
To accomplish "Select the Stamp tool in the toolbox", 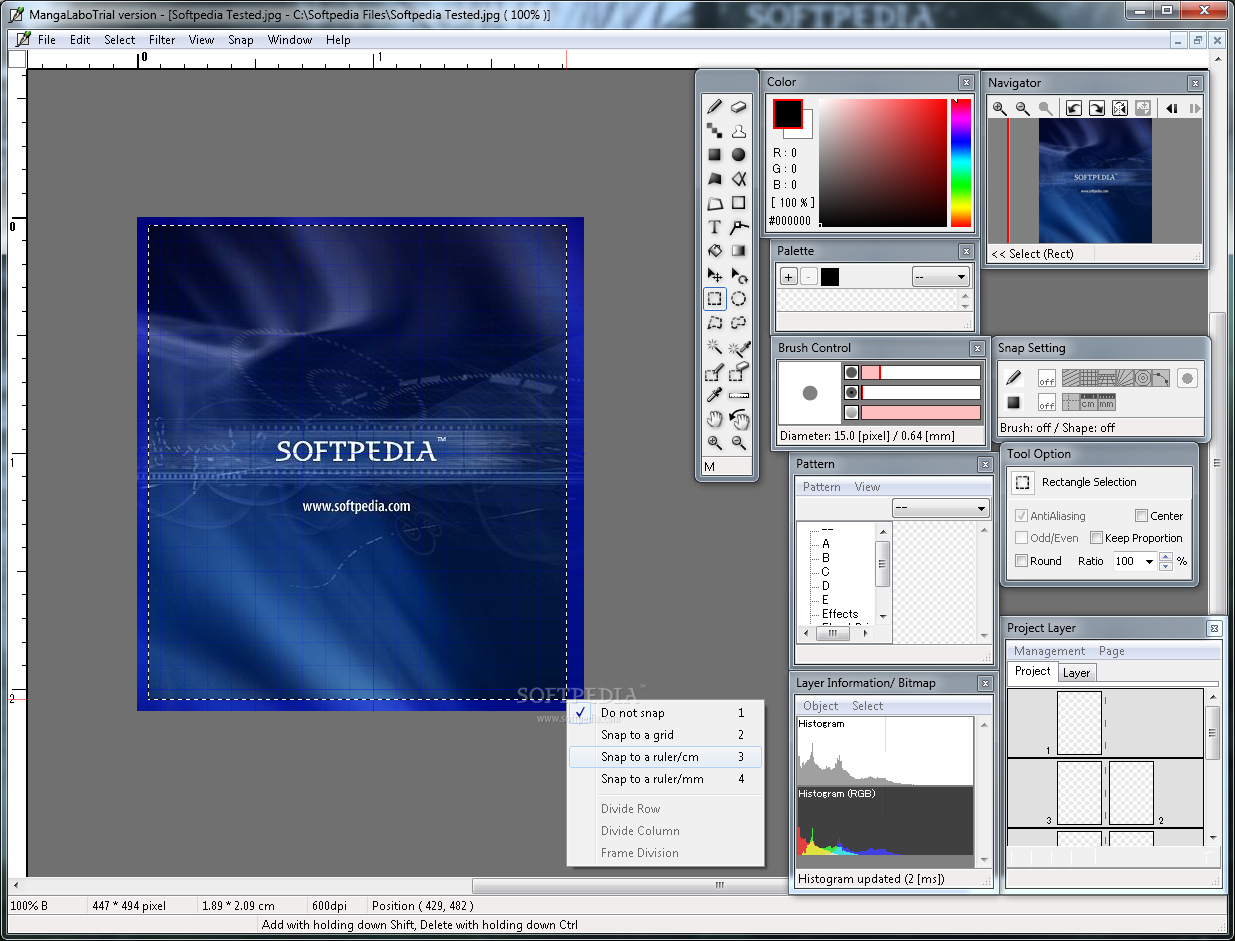I will (739, 130).
